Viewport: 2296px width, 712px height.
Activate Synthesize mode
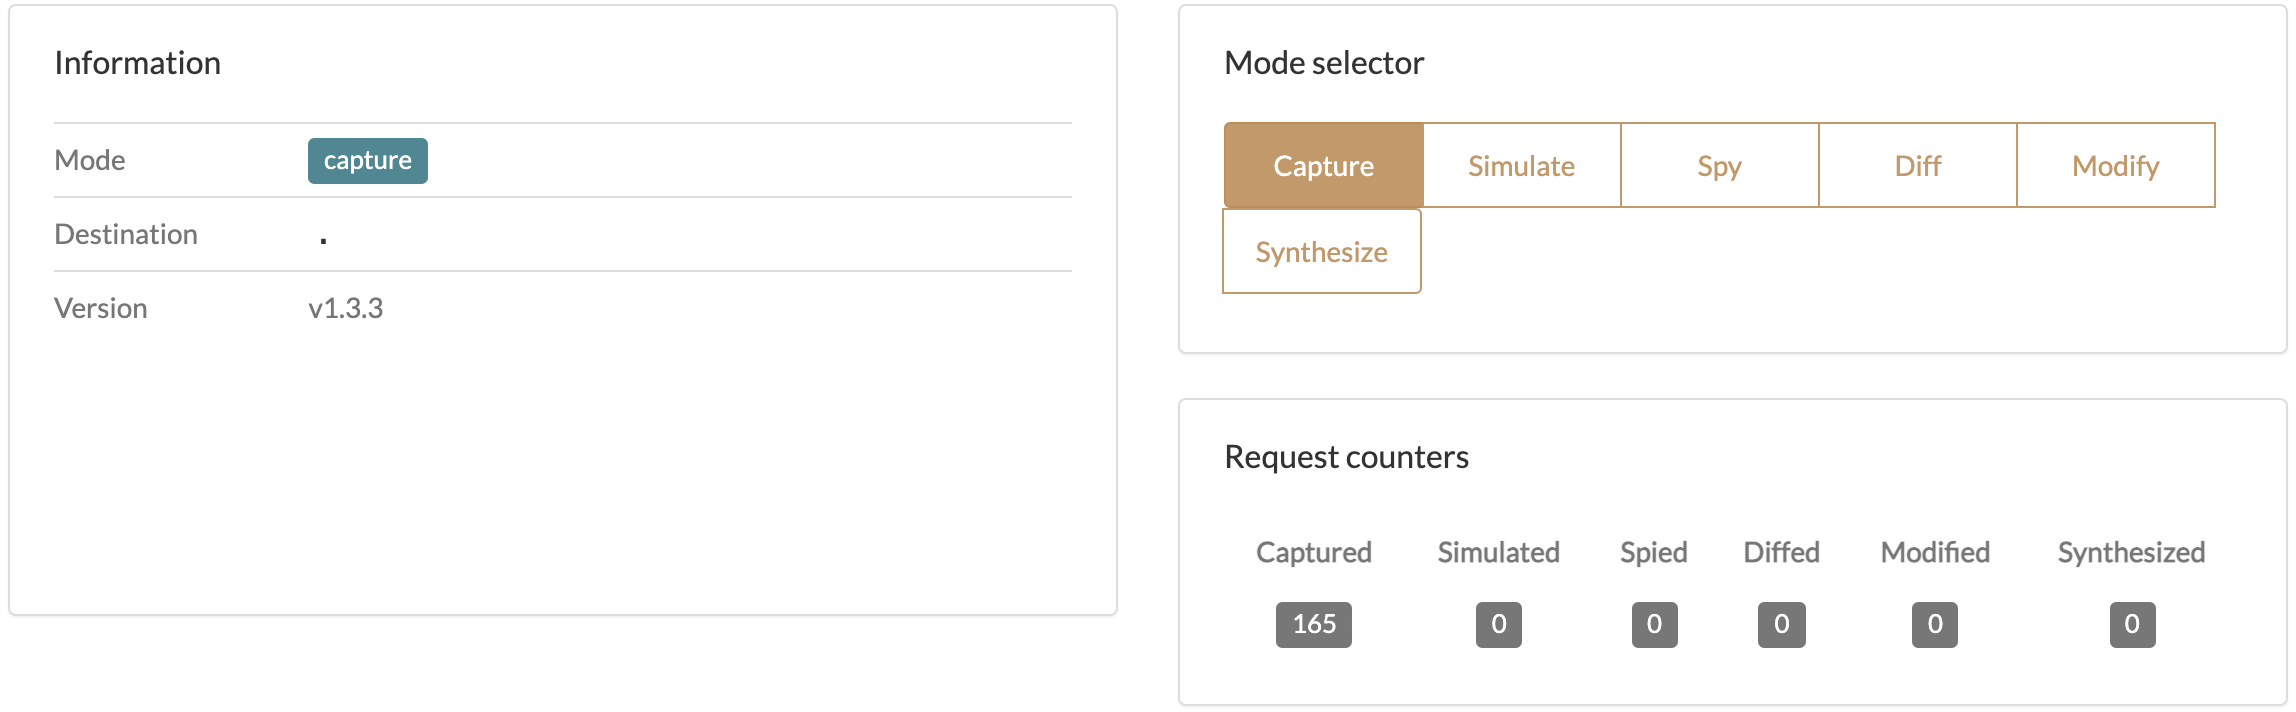click(x=1322, y=251)
